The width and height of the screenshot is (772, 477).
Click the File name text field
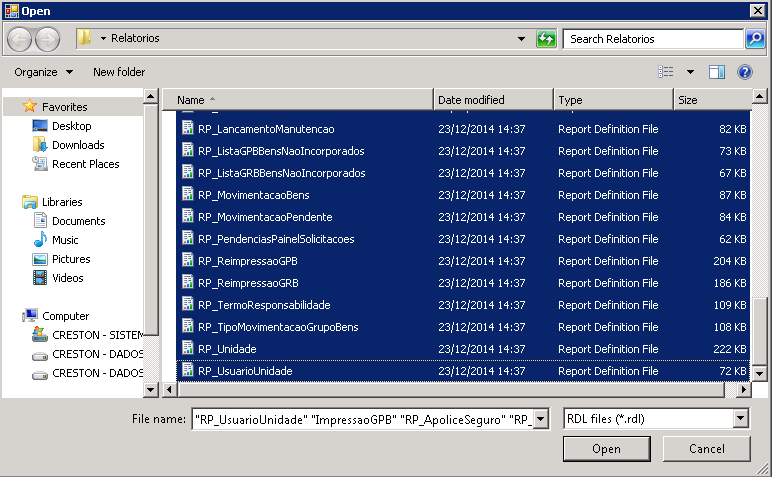click(x=363, y=419)
